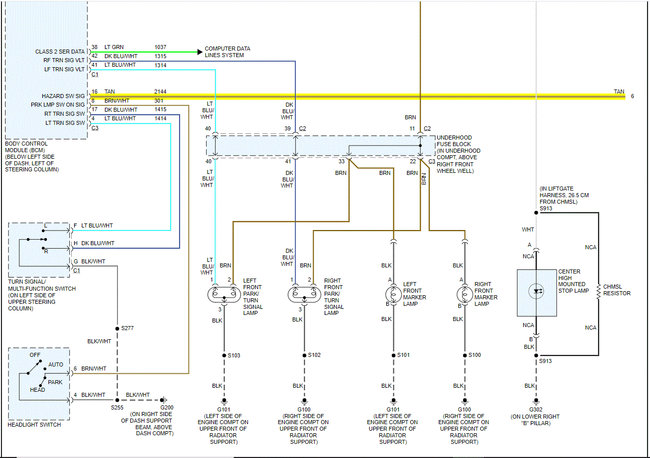Click the S101 splice dot

tap(393, 355)
